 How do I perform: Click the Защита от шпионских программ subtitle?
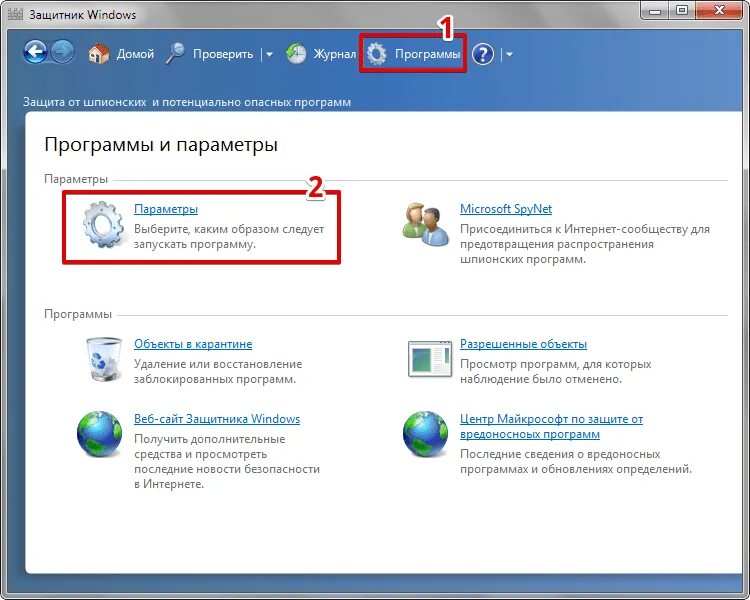[x=187, y=102]
